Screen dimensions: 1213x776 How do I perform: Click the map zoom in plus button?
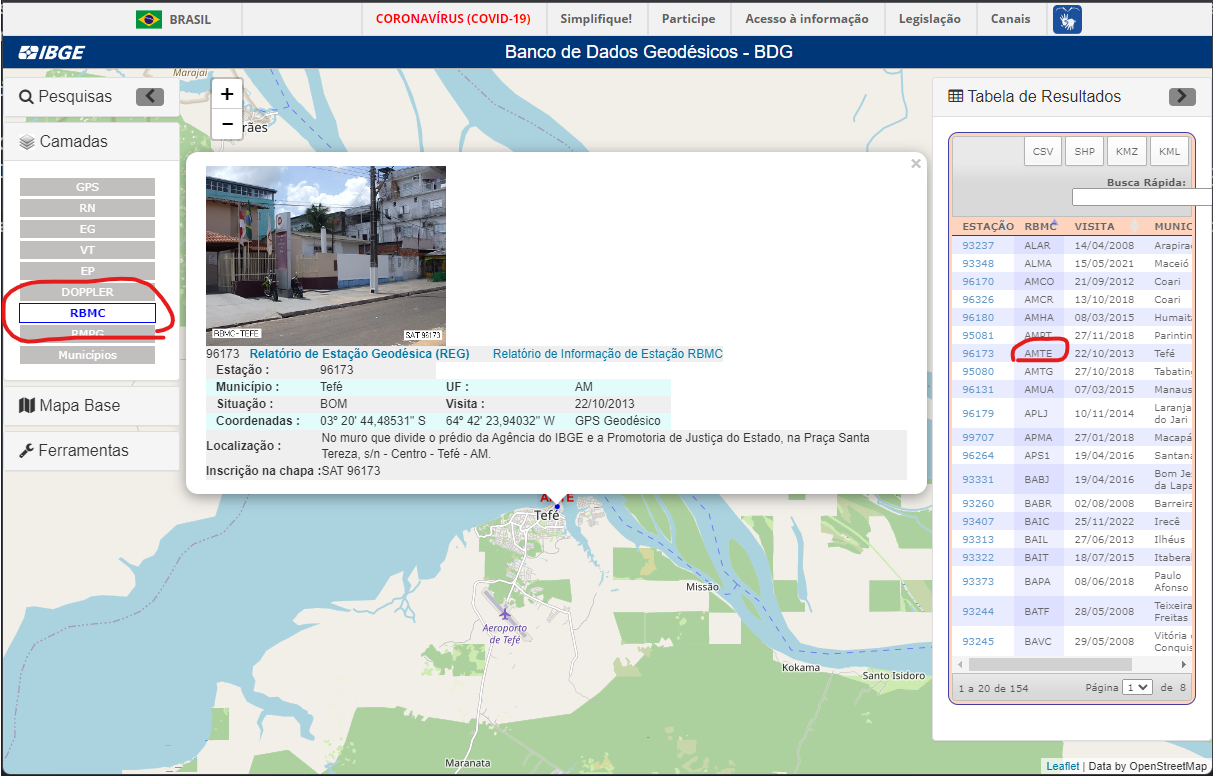coord(227,94)
